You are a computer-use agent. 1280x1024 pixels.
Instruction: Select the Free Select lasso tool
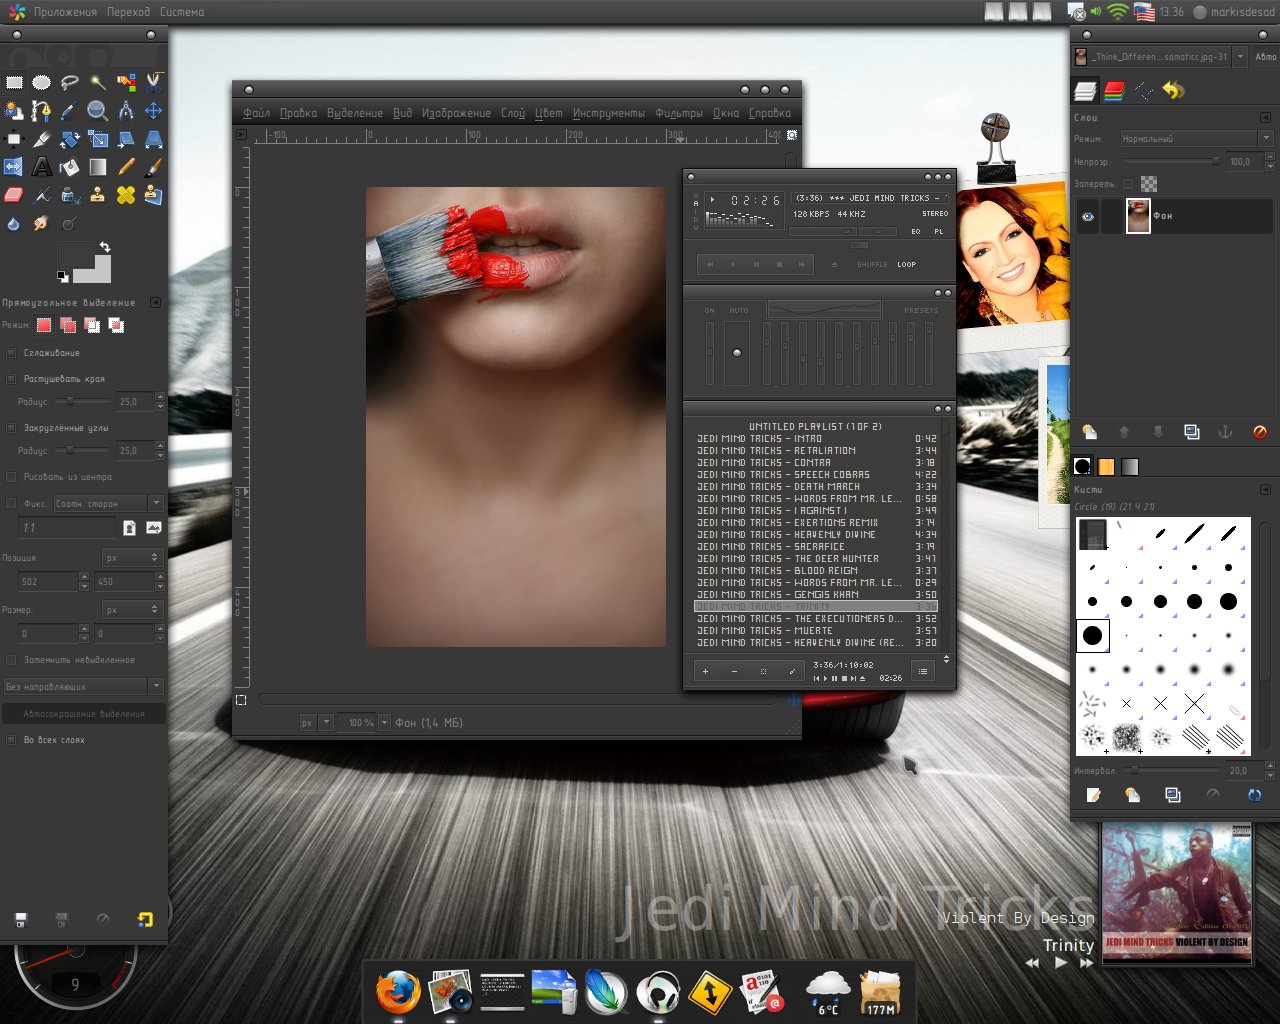pos(69,83)
